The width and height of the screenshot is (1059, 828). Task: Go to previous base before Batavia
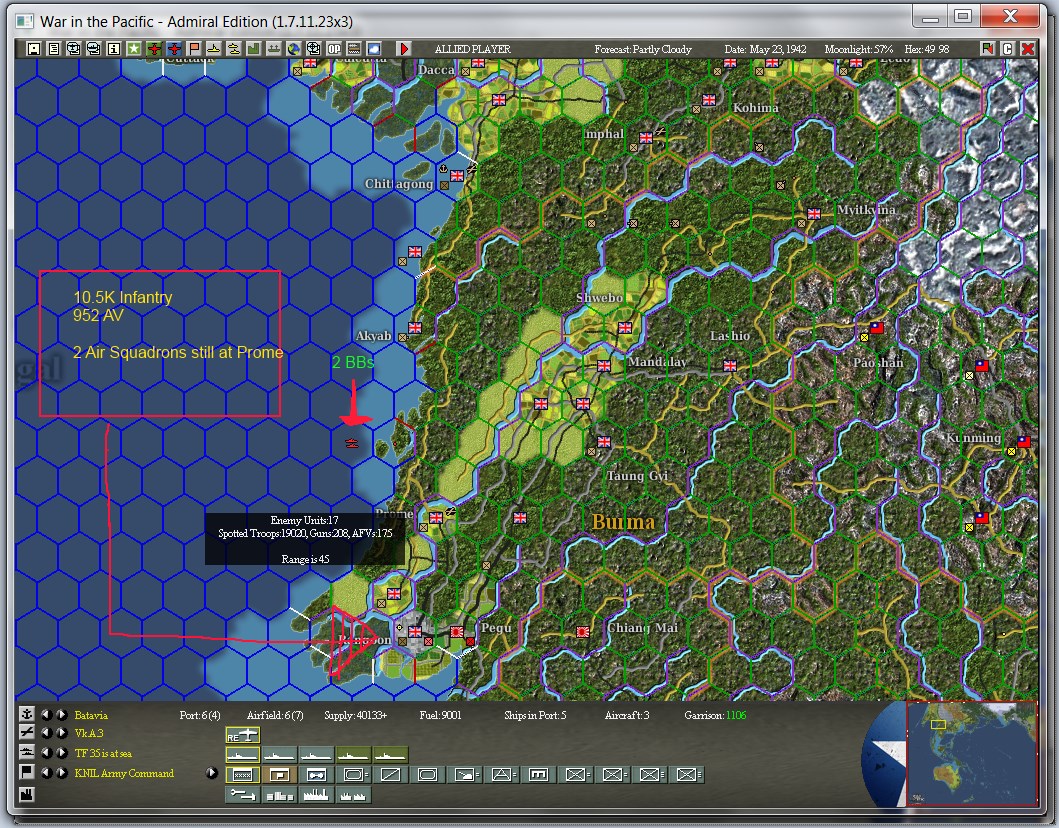[x=46, y=715]
